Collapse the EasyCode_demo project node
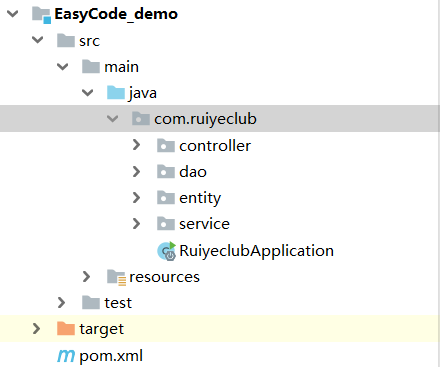The image size is (440, 367). (x=13, y=14)
